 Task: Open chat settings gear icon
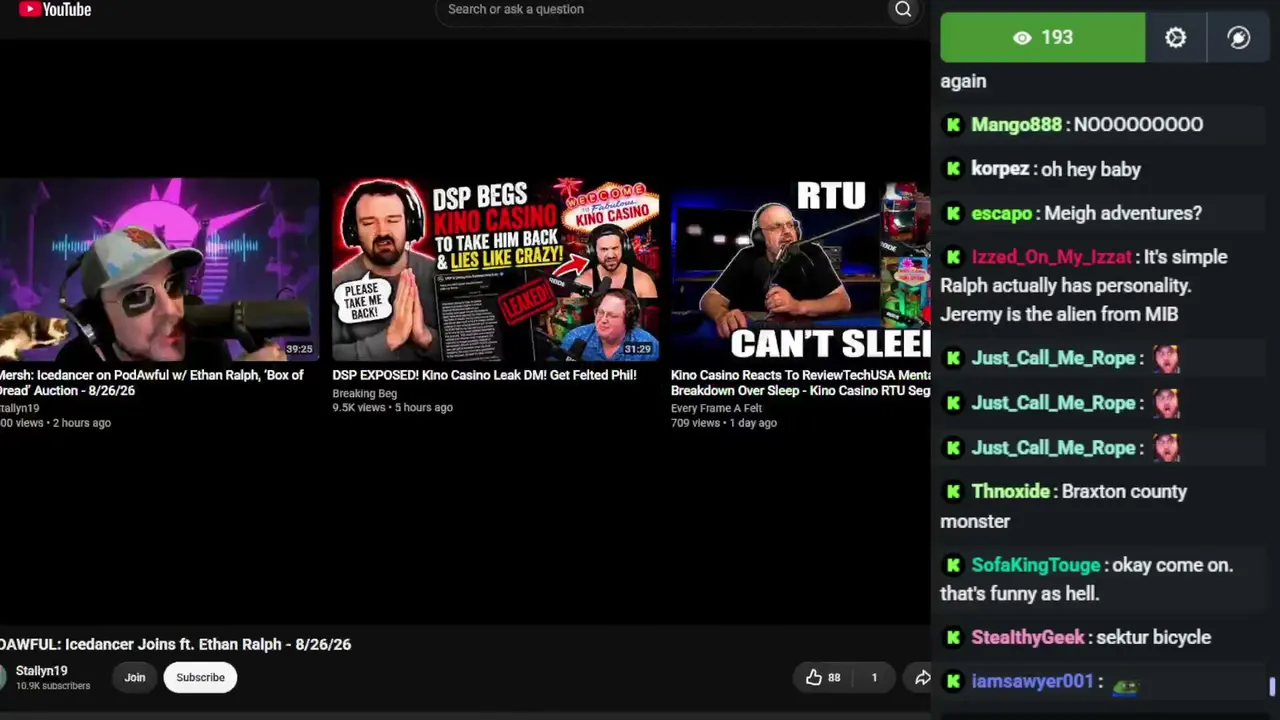pyautogui.click(x=1175, y=37)
